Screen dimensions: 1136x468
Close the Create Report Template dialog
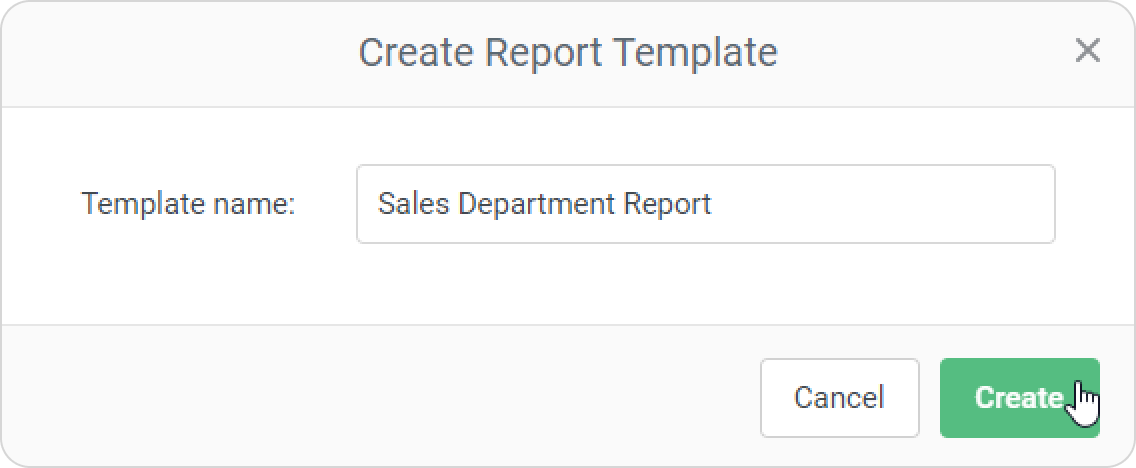(x=1087, y=51)
